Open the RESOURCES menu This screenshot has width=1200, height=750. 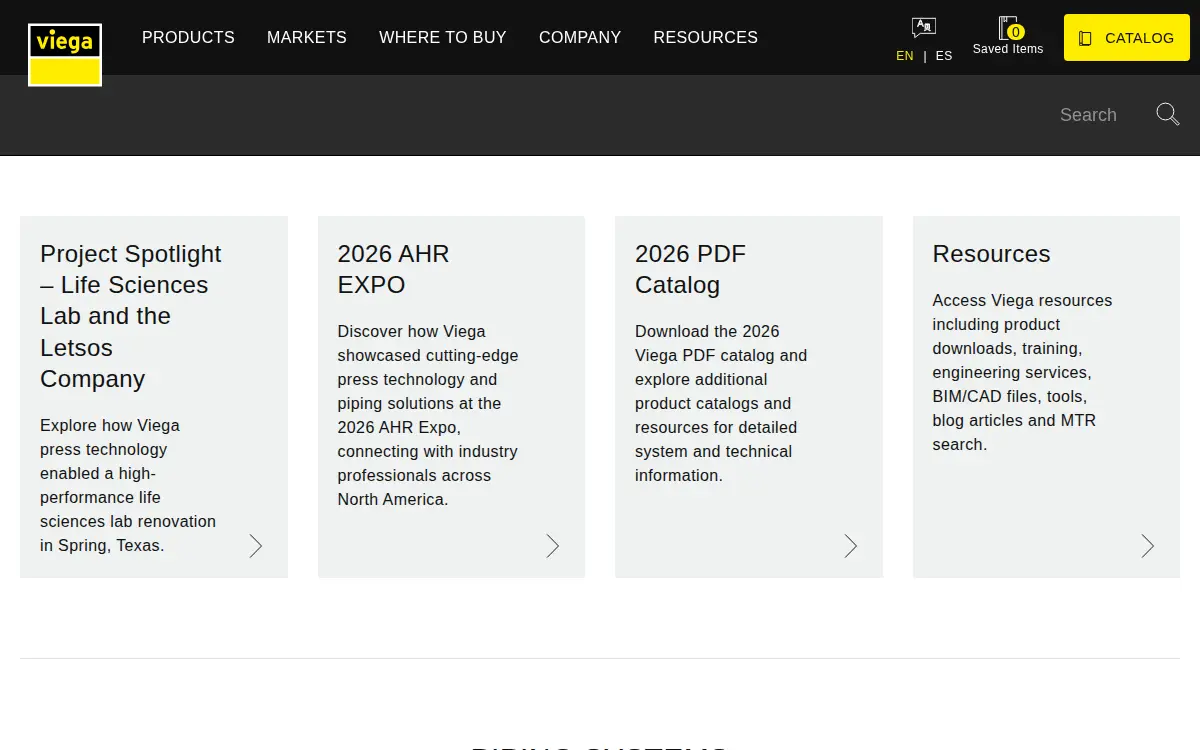[x=706, y=37]
